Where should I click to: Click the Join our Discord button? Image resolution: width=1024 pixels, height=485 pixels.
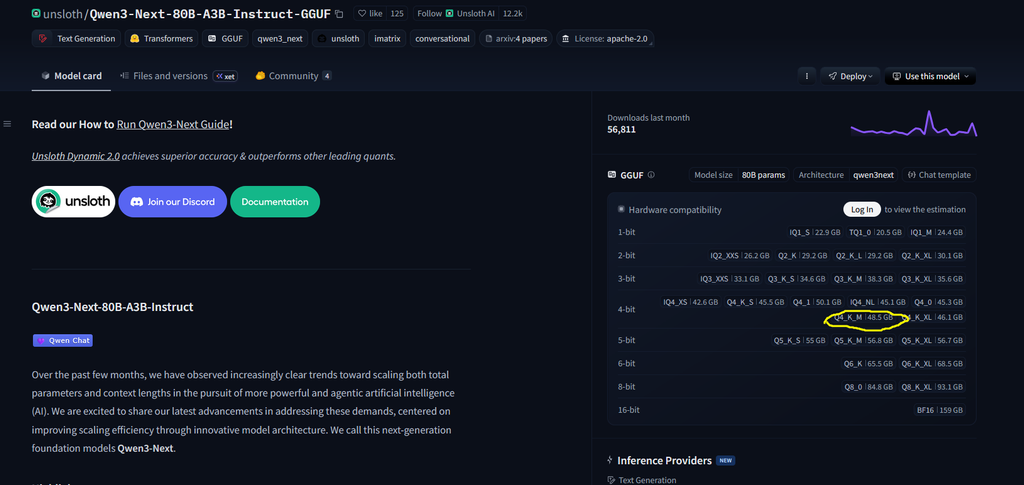click(x=172, y=201)
